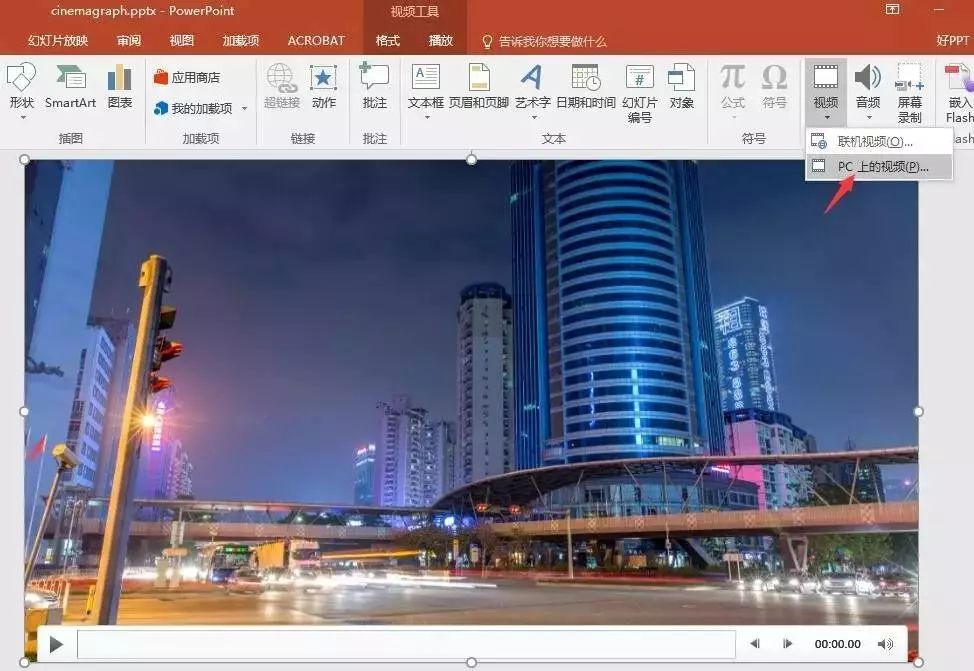974x671 pixels.
Task: Insert an equation (公式)
Action: [x=733, y=90]
